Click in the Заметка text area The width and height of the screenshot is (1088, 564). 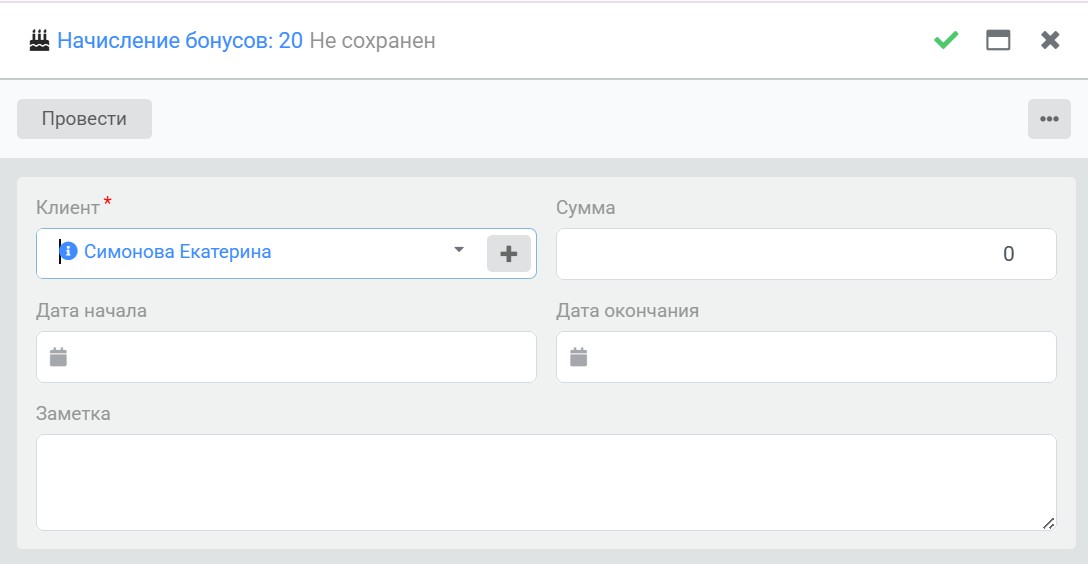pos(546,483)
